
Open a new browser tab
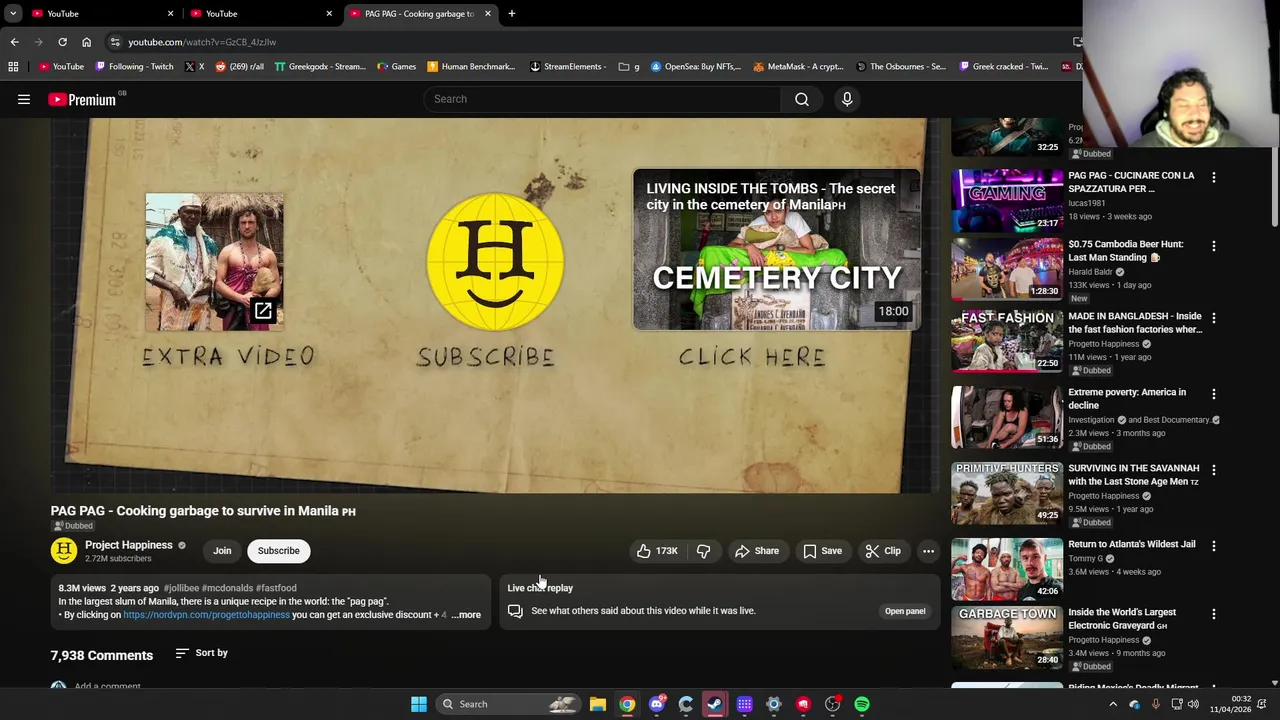pyautogui.click(x=511, y=14)
